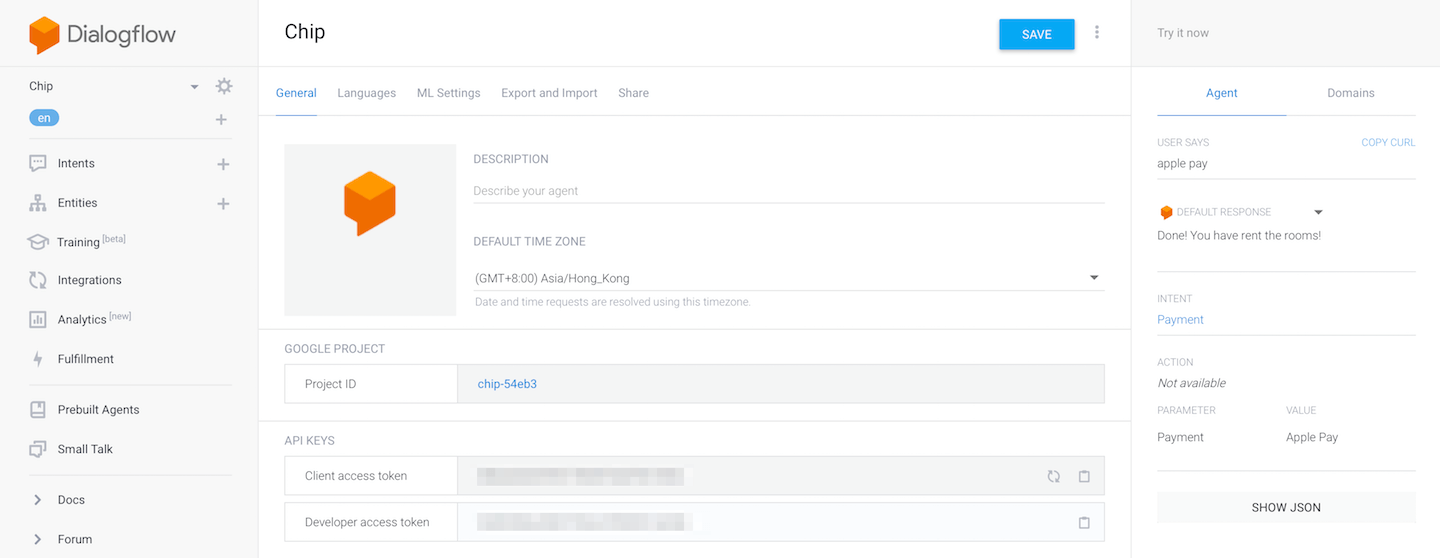This screenshot has width=1440, height=558.
Task: Click the agent description input field
Action: (788, 191)
